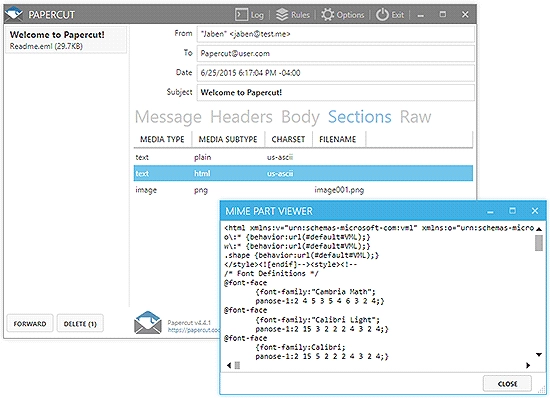
Task: Click the Cambria Math font-family line
Action: click(316, 292)
